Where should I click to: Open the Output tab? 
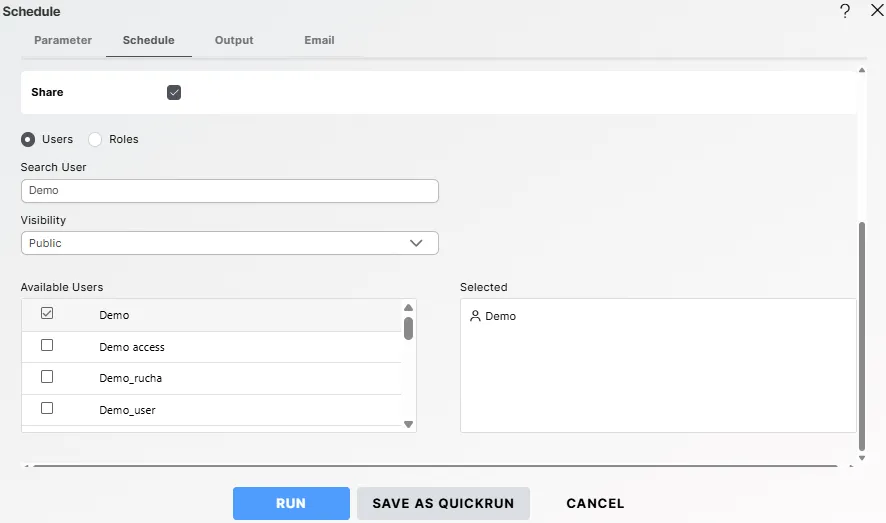click(x=234, y=41)
